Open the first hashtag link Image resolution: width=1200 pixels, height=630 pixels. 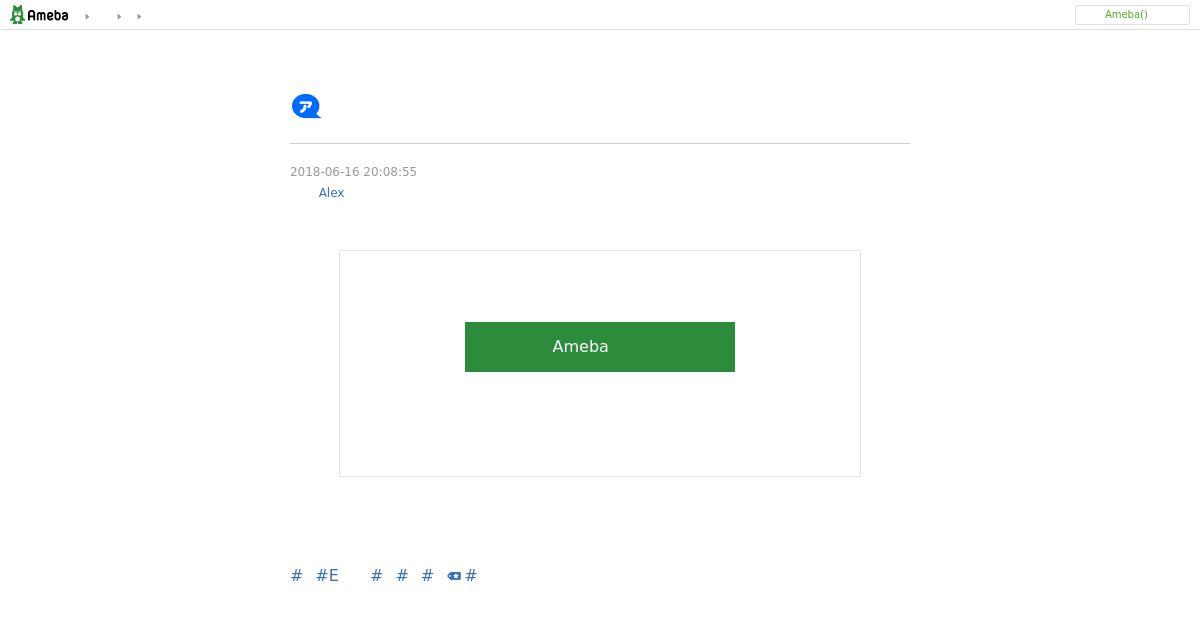(296, 575)
